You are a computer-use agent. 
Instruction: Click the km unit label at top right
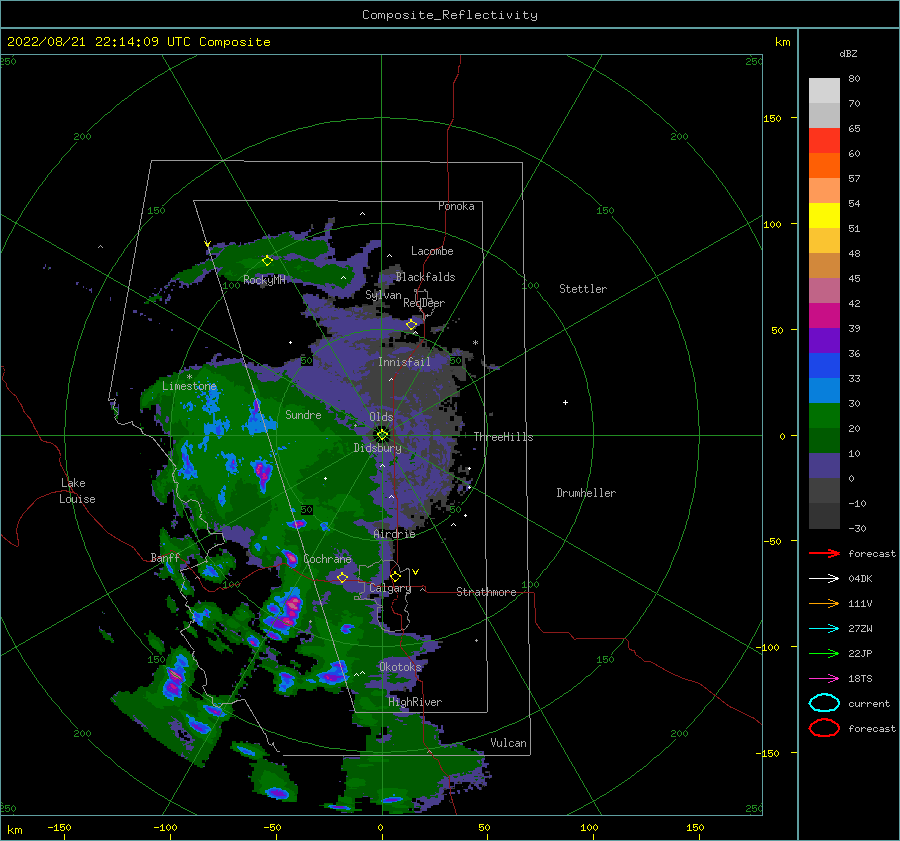pyautogui.click(x=782, y=42)
